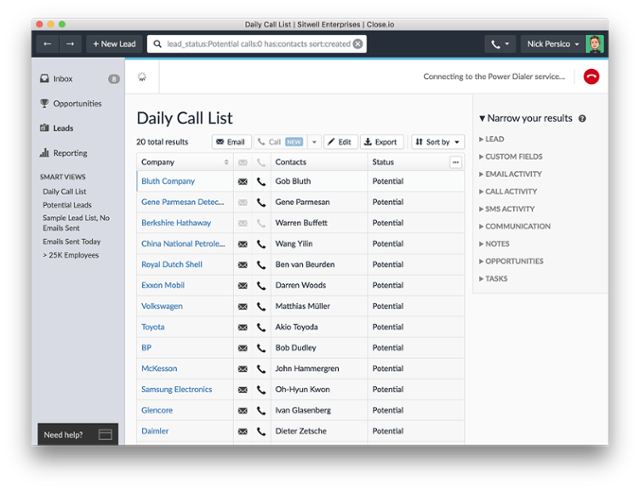This screenshot has width=640, height=490.
Task: Click the Call NEW button
Action: 280,142
